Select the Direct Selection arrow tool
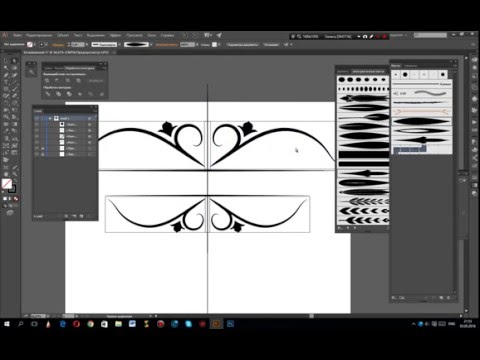Image resolution: width=480 pixels, height=360 pixels. pyautogui.click(x=14, y=61)
